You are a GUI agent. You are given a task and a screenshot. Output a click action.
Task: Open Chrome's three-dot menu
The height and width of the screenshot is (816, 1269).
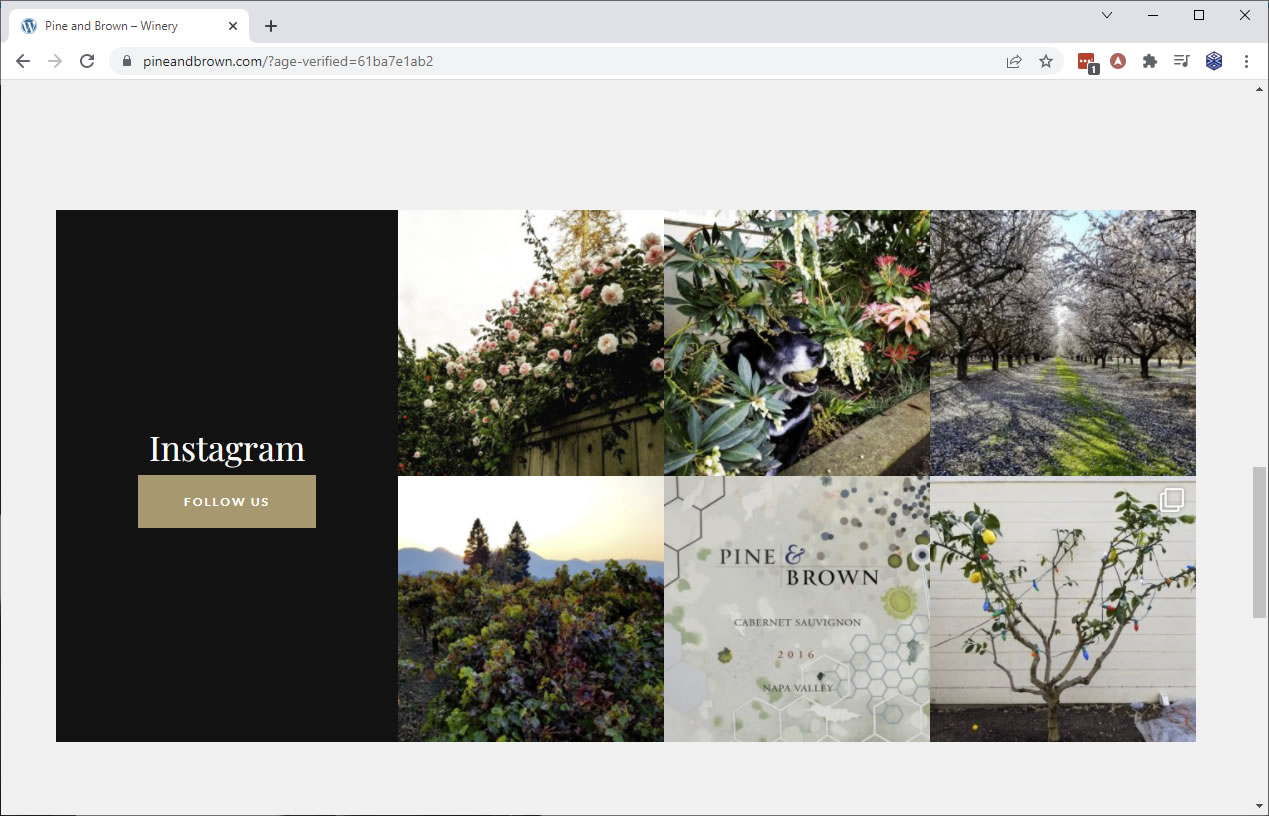pos(1246,61)
